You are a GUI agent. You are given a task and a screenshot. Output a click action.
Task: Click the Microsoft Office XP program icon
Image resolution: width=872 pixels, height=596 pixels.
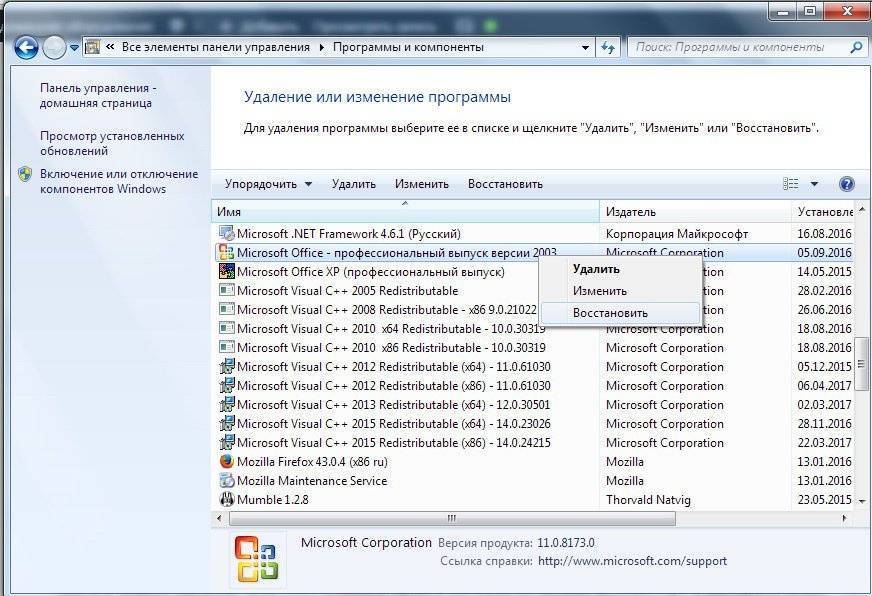coord(227,272)
